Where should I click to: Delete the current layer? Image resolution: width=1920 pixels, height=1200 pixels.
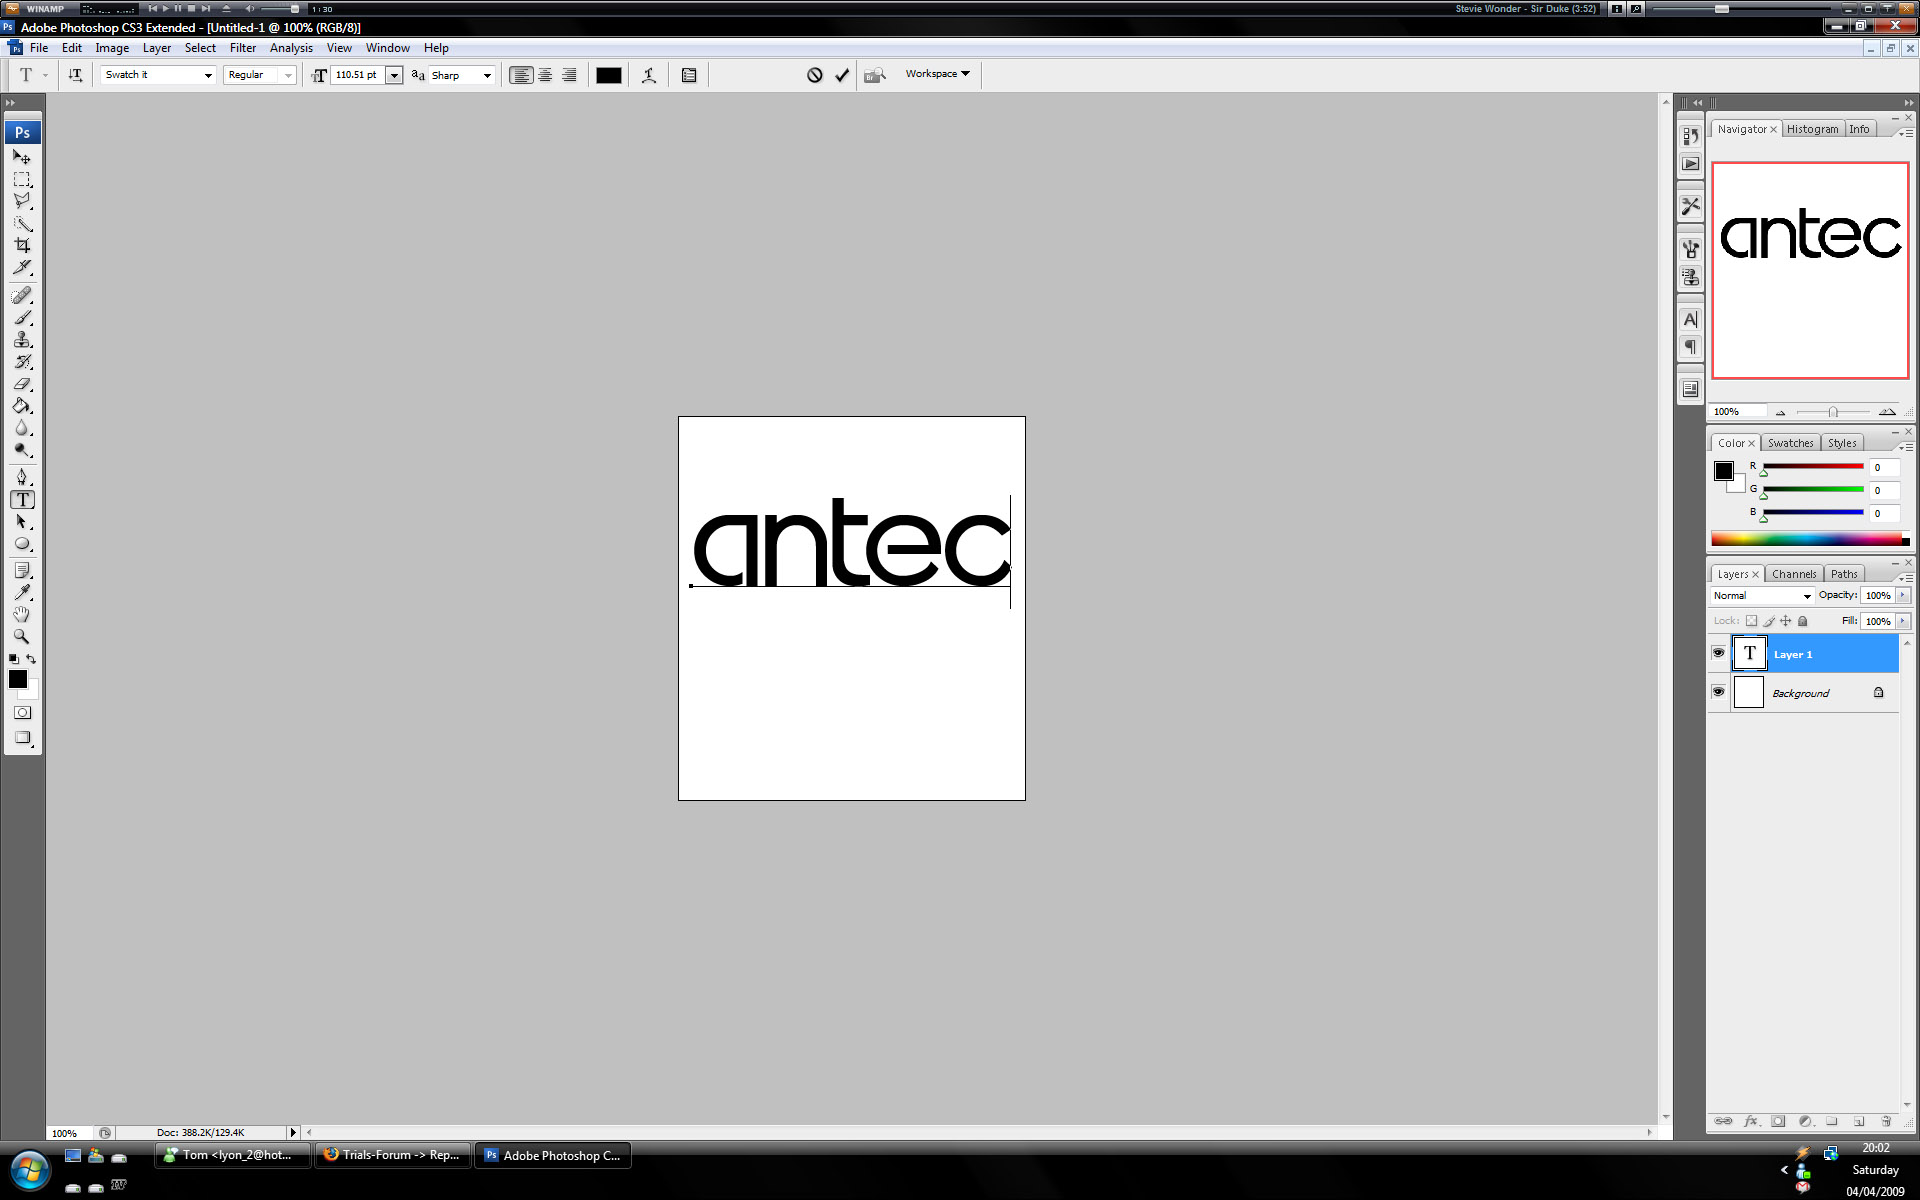coord(1886,1121)
